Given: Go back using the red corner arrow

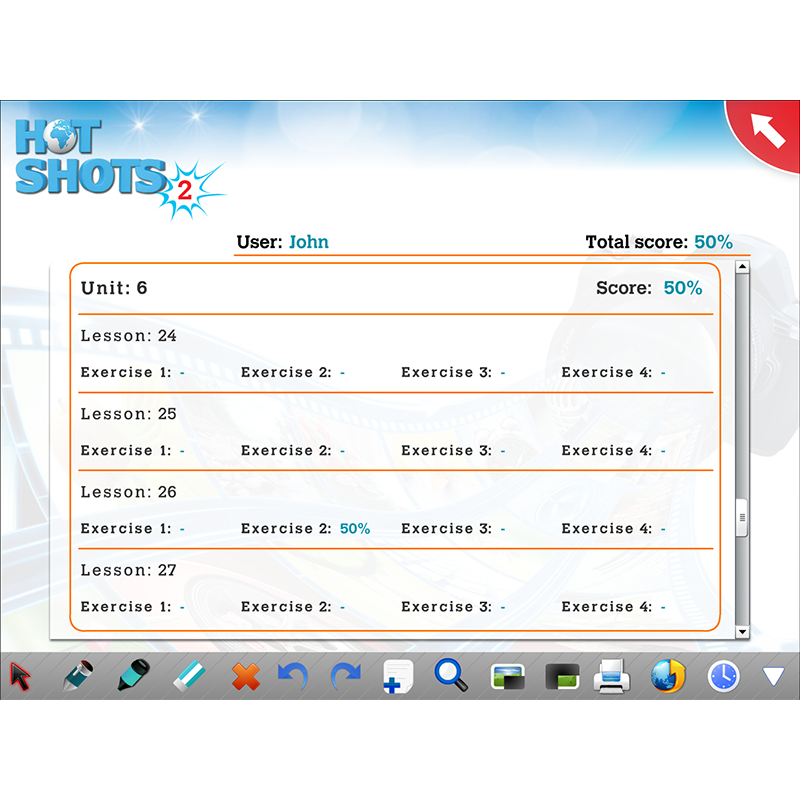Looking at the screenshot, I should [x=769, y=131].
